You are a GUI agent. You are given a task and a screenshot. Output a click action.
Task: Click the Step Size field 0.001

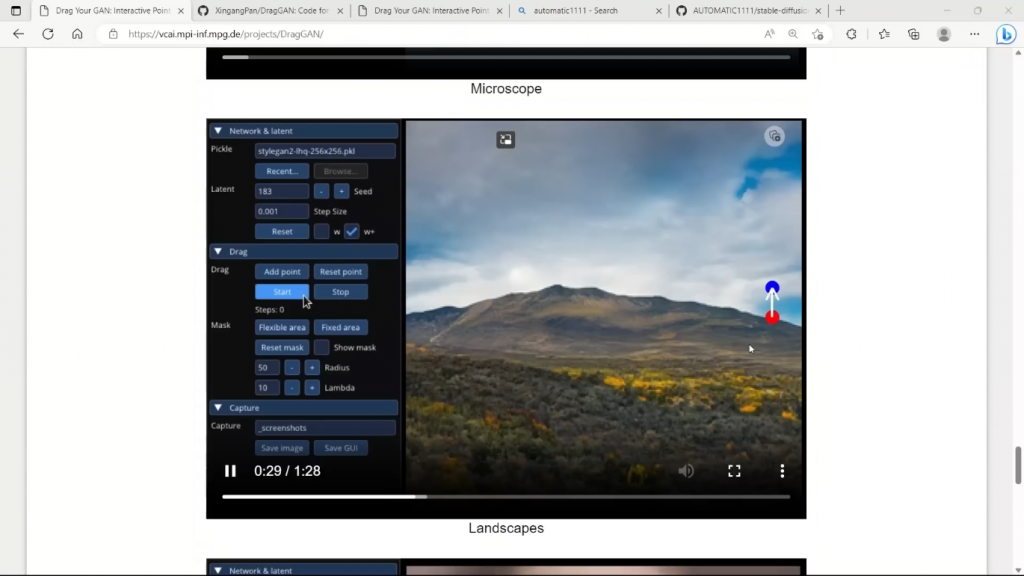[x=282, y=212]
